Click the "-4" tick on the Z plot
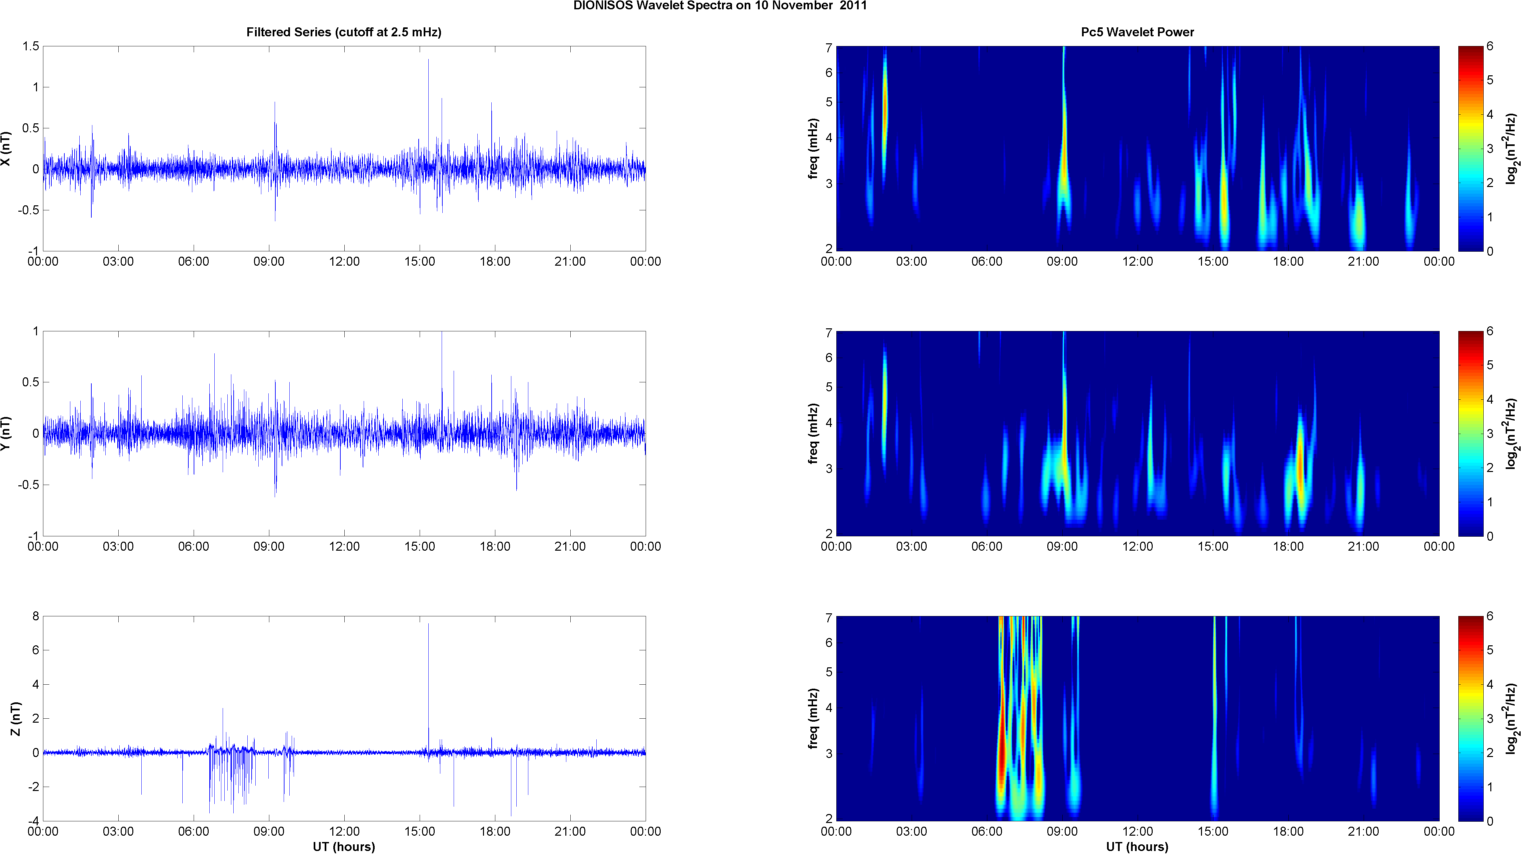 [x=33, y=822]
